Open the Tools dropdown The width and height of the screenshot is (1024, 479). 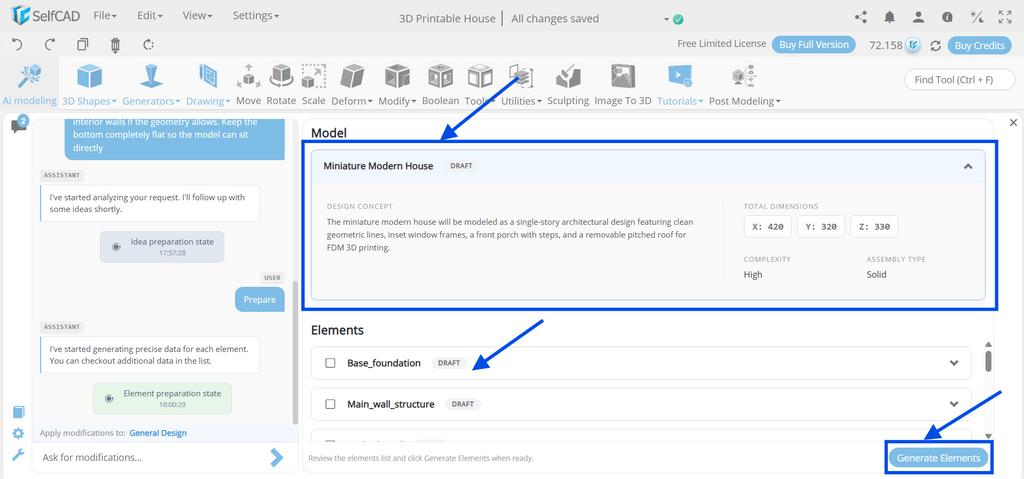pyautogui.click(x=480, y=84)
